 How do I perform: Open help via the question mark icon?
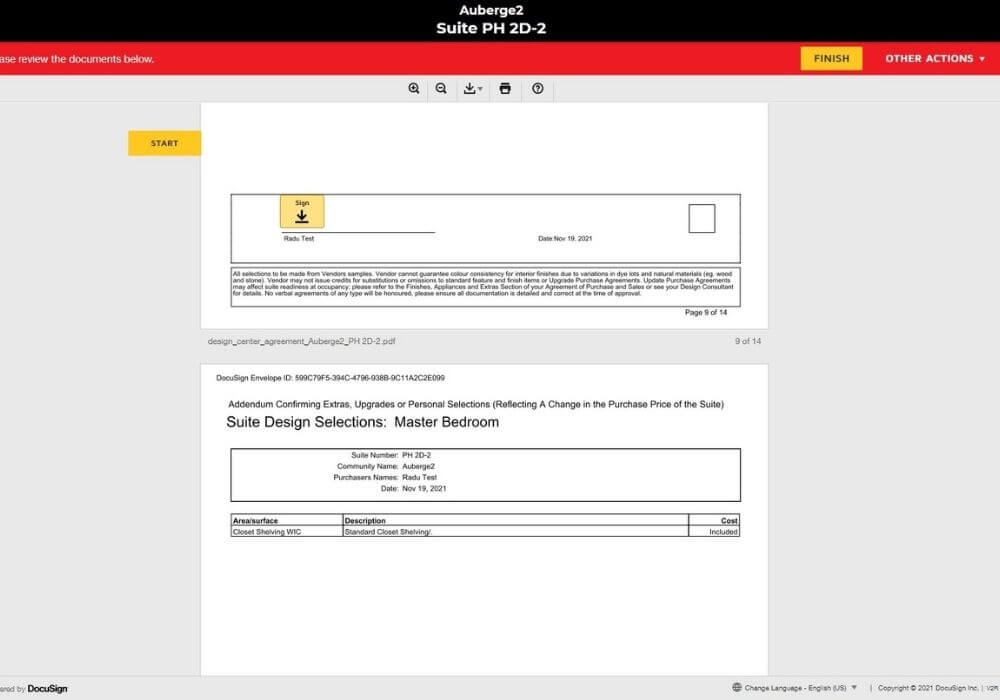(538, 89)
